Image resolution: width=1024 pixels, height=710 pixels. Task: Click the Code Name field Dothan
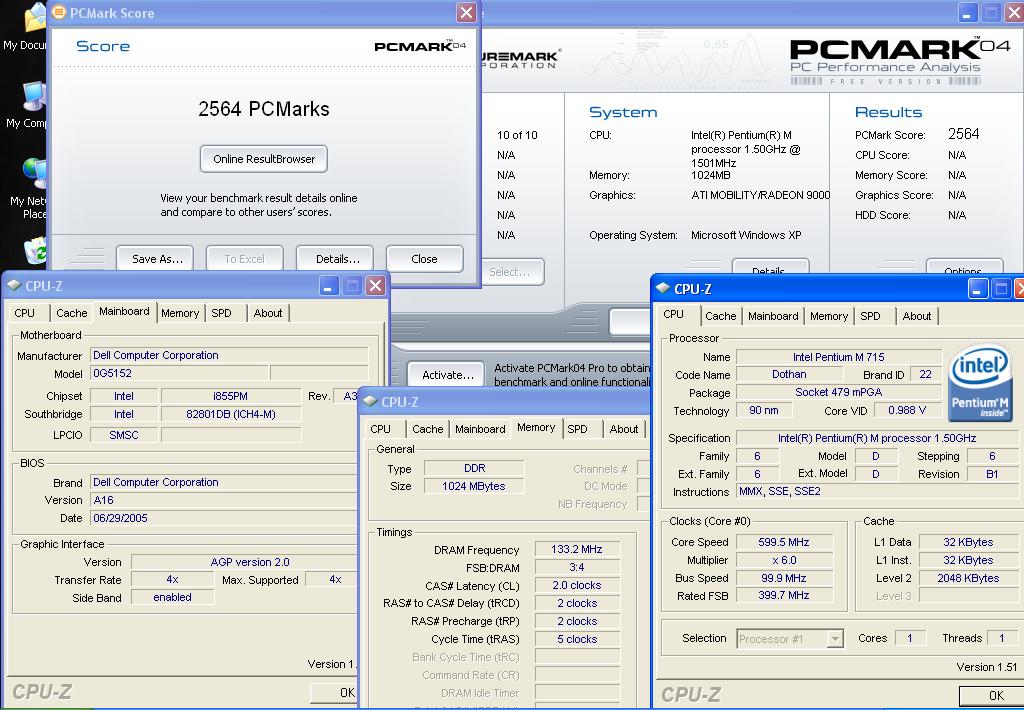point(789,374)
